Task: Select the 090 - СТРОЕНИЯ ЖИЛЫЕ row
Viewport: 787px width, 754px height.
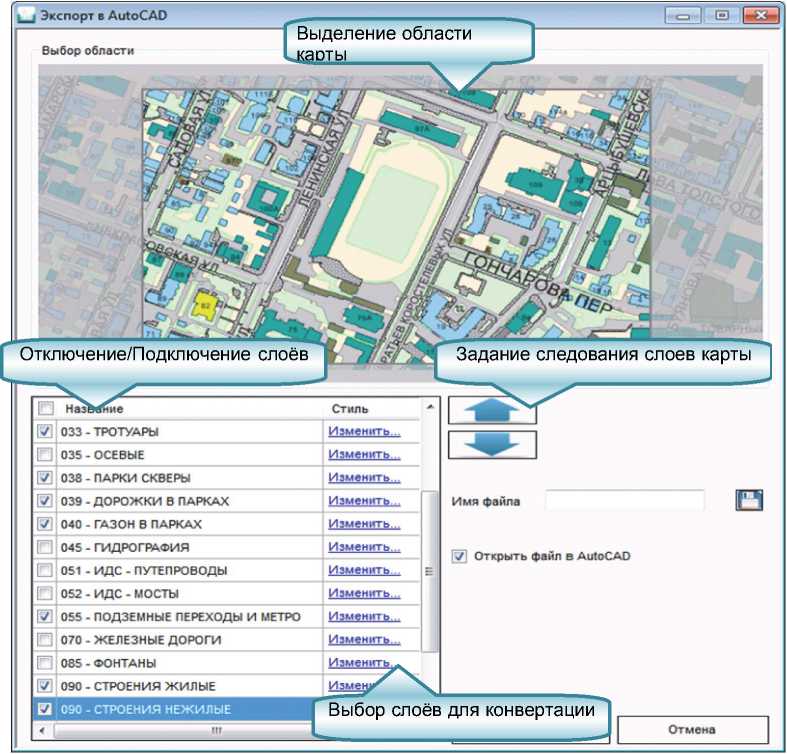Action: click(227, 686)
